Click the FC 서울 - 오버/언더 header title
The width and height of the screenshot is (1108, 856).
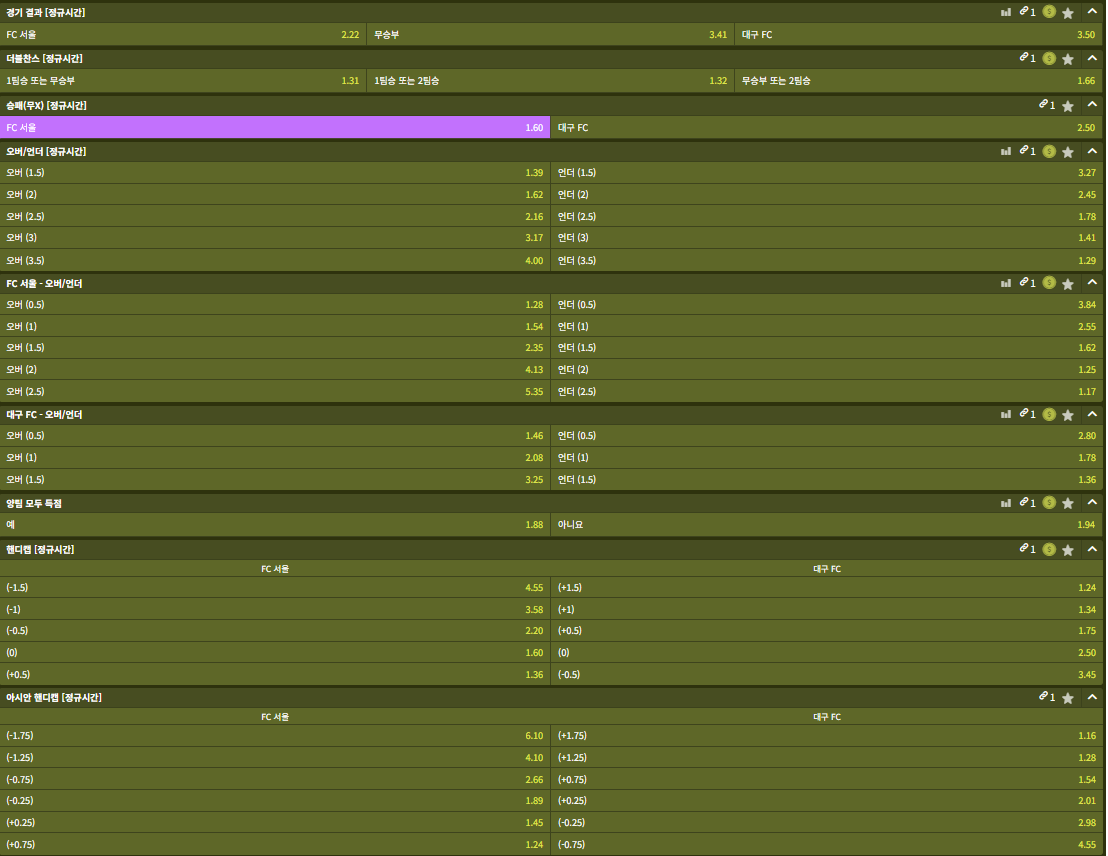pyautogui.click(x=44, y=284)
